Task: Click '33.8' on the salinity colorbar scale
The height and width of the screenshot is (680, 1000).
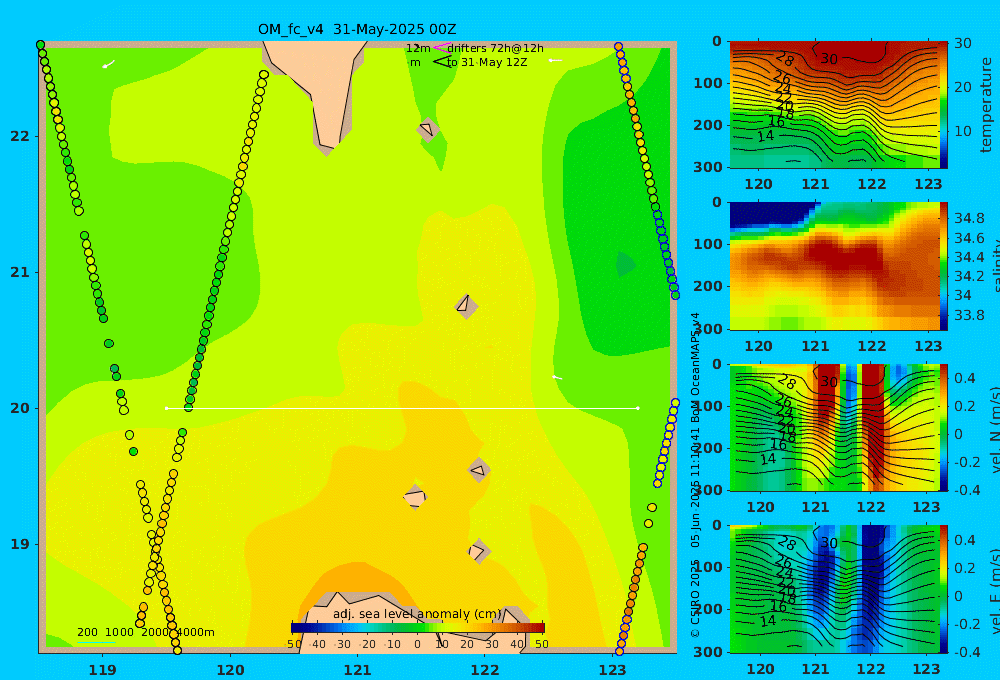Action: pyautogui.click(x=969, y=314)
